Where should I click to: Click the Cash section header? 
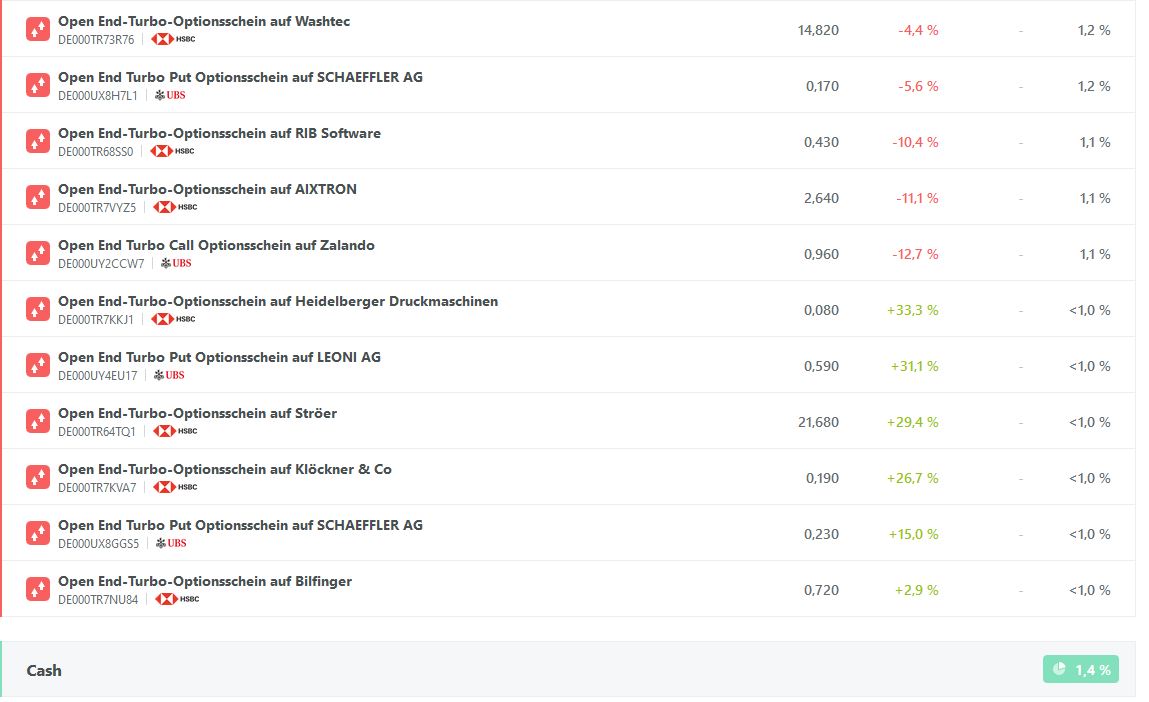(44, 670)
